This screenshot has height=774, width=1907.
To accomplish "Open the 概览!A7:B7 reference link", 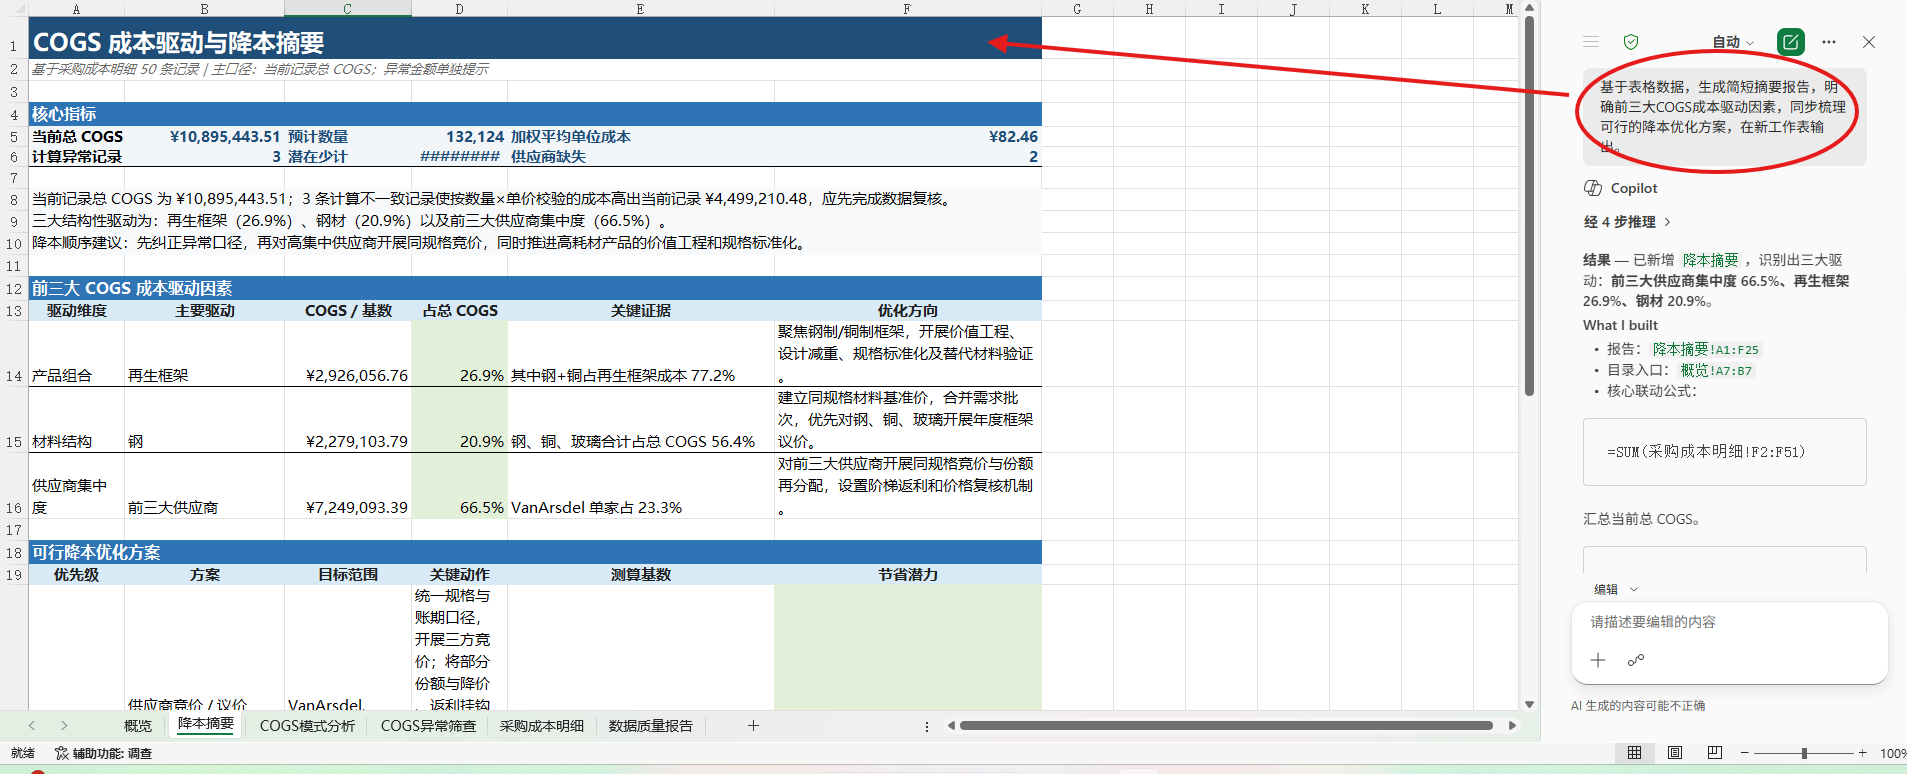I will pyautogui.click(x=1716, y=370).
